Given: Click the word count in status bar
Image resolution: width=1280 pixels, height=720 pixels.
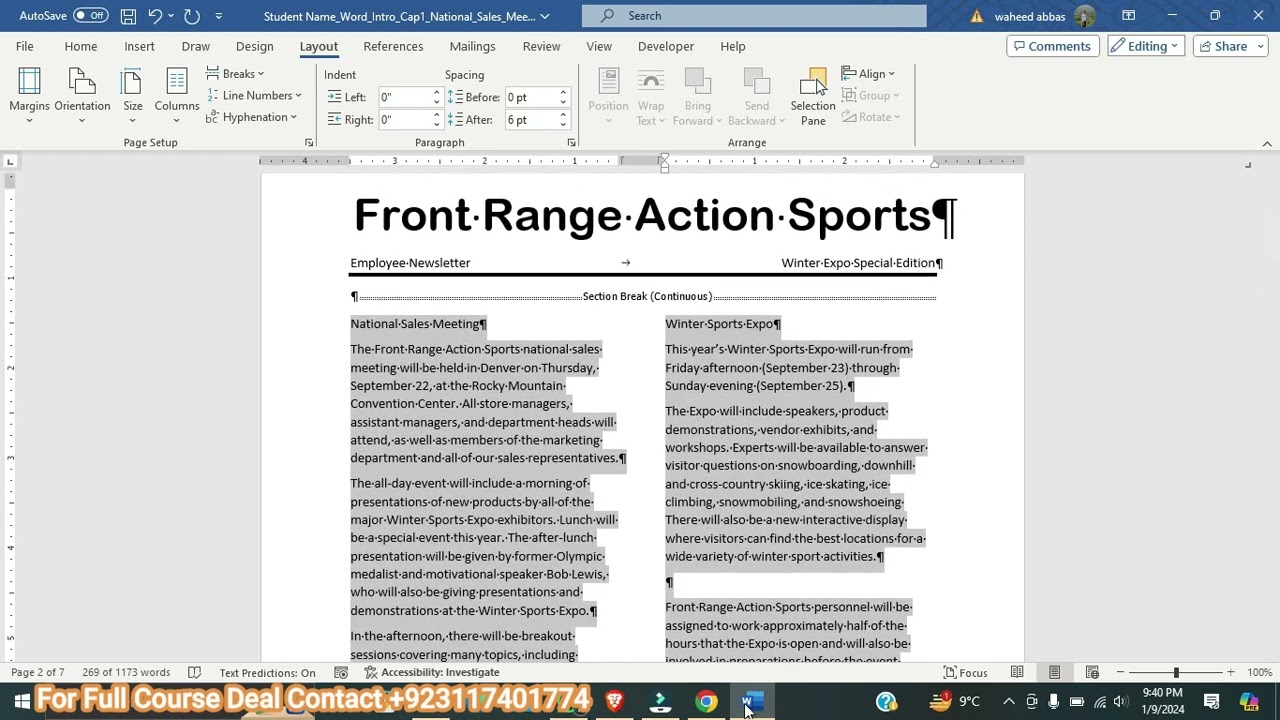Looking at the screenshot, I should tap(126, 673).
